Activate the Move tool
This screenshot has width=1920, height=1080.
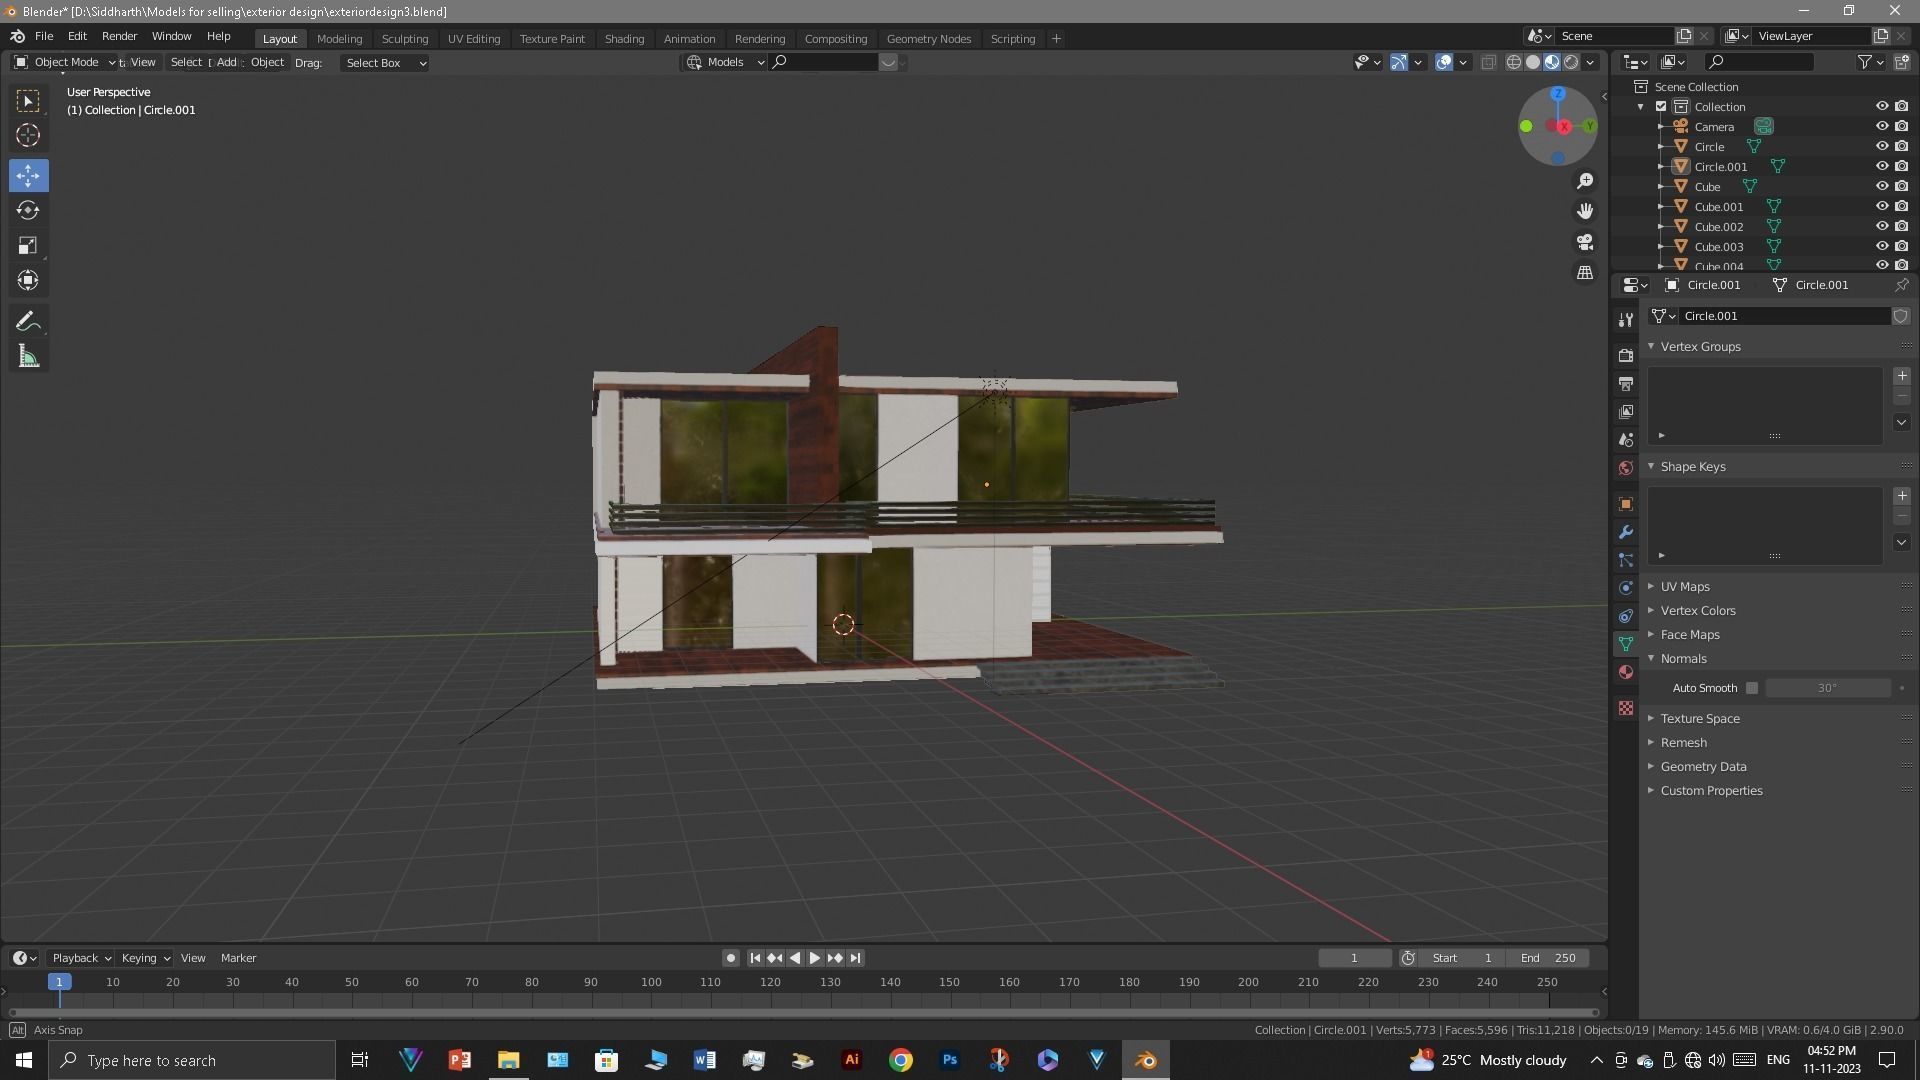point(28,175)
